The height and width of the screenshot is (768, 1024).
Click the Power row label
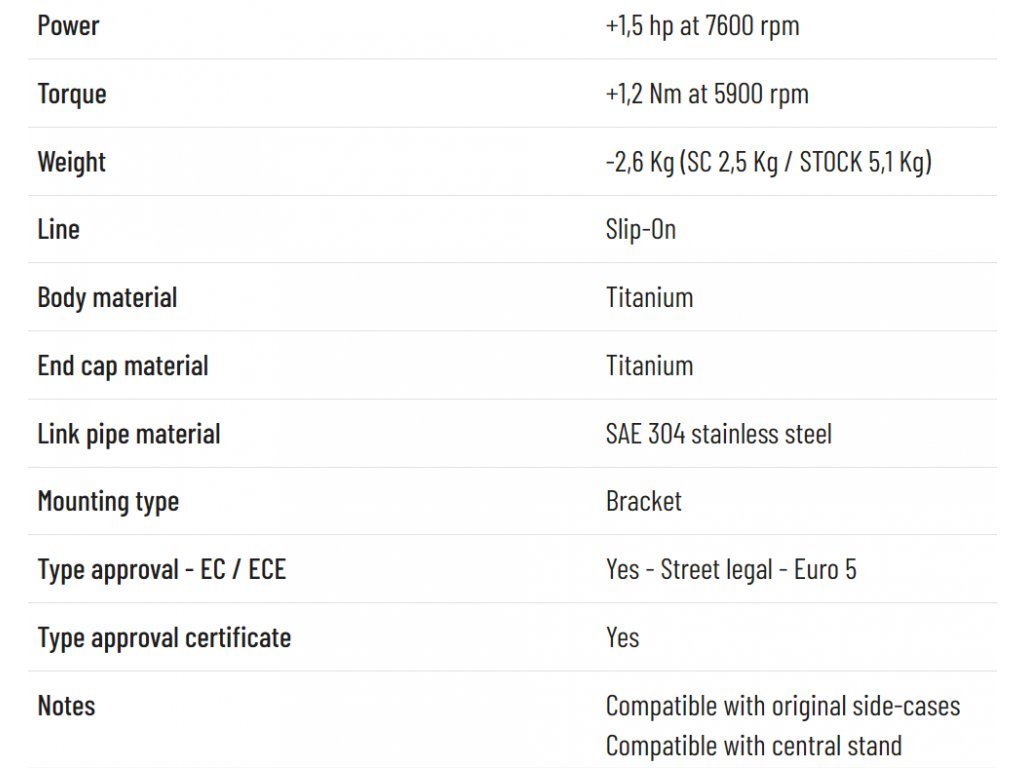click(69, 26)
